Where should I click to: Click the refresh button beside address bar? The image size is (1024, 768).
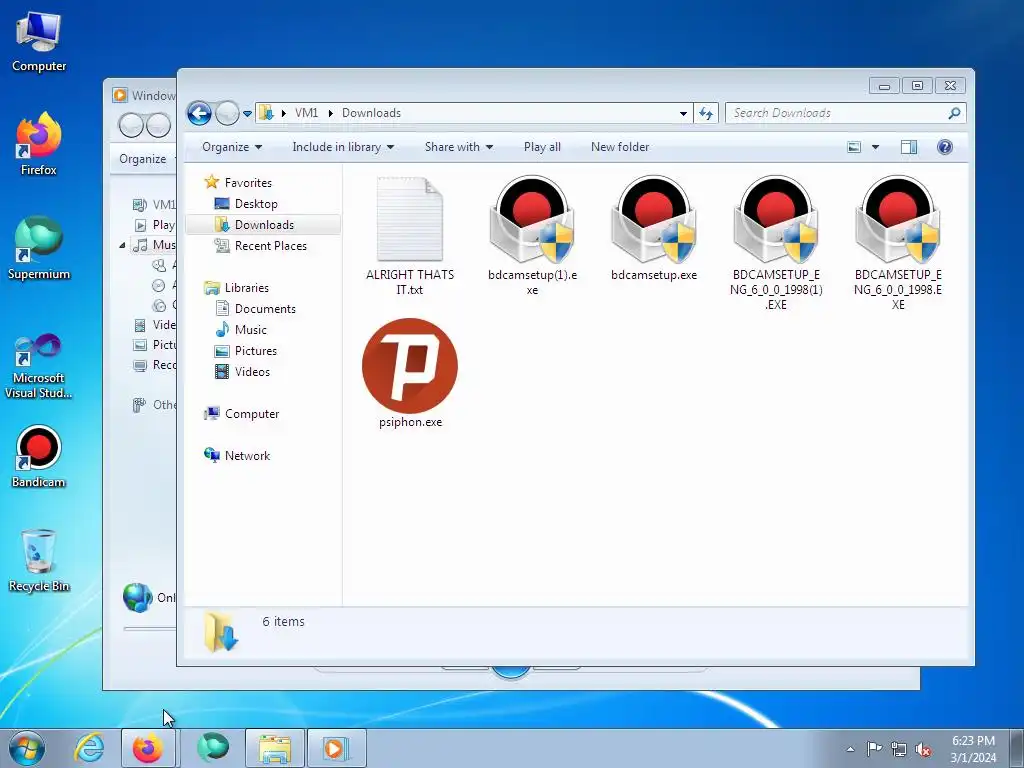click(x=706, y=113)
